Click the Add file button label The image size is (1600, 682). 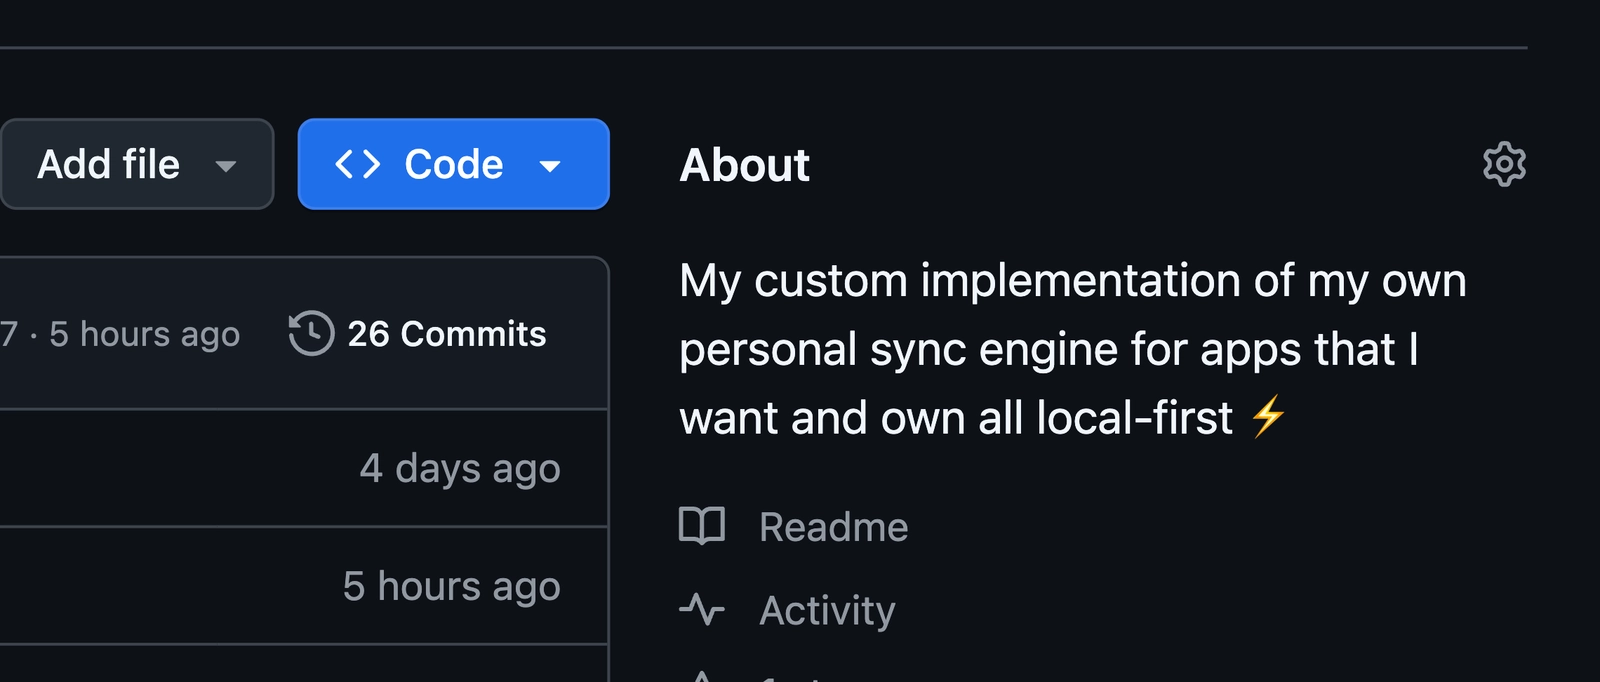click(109, 164)
